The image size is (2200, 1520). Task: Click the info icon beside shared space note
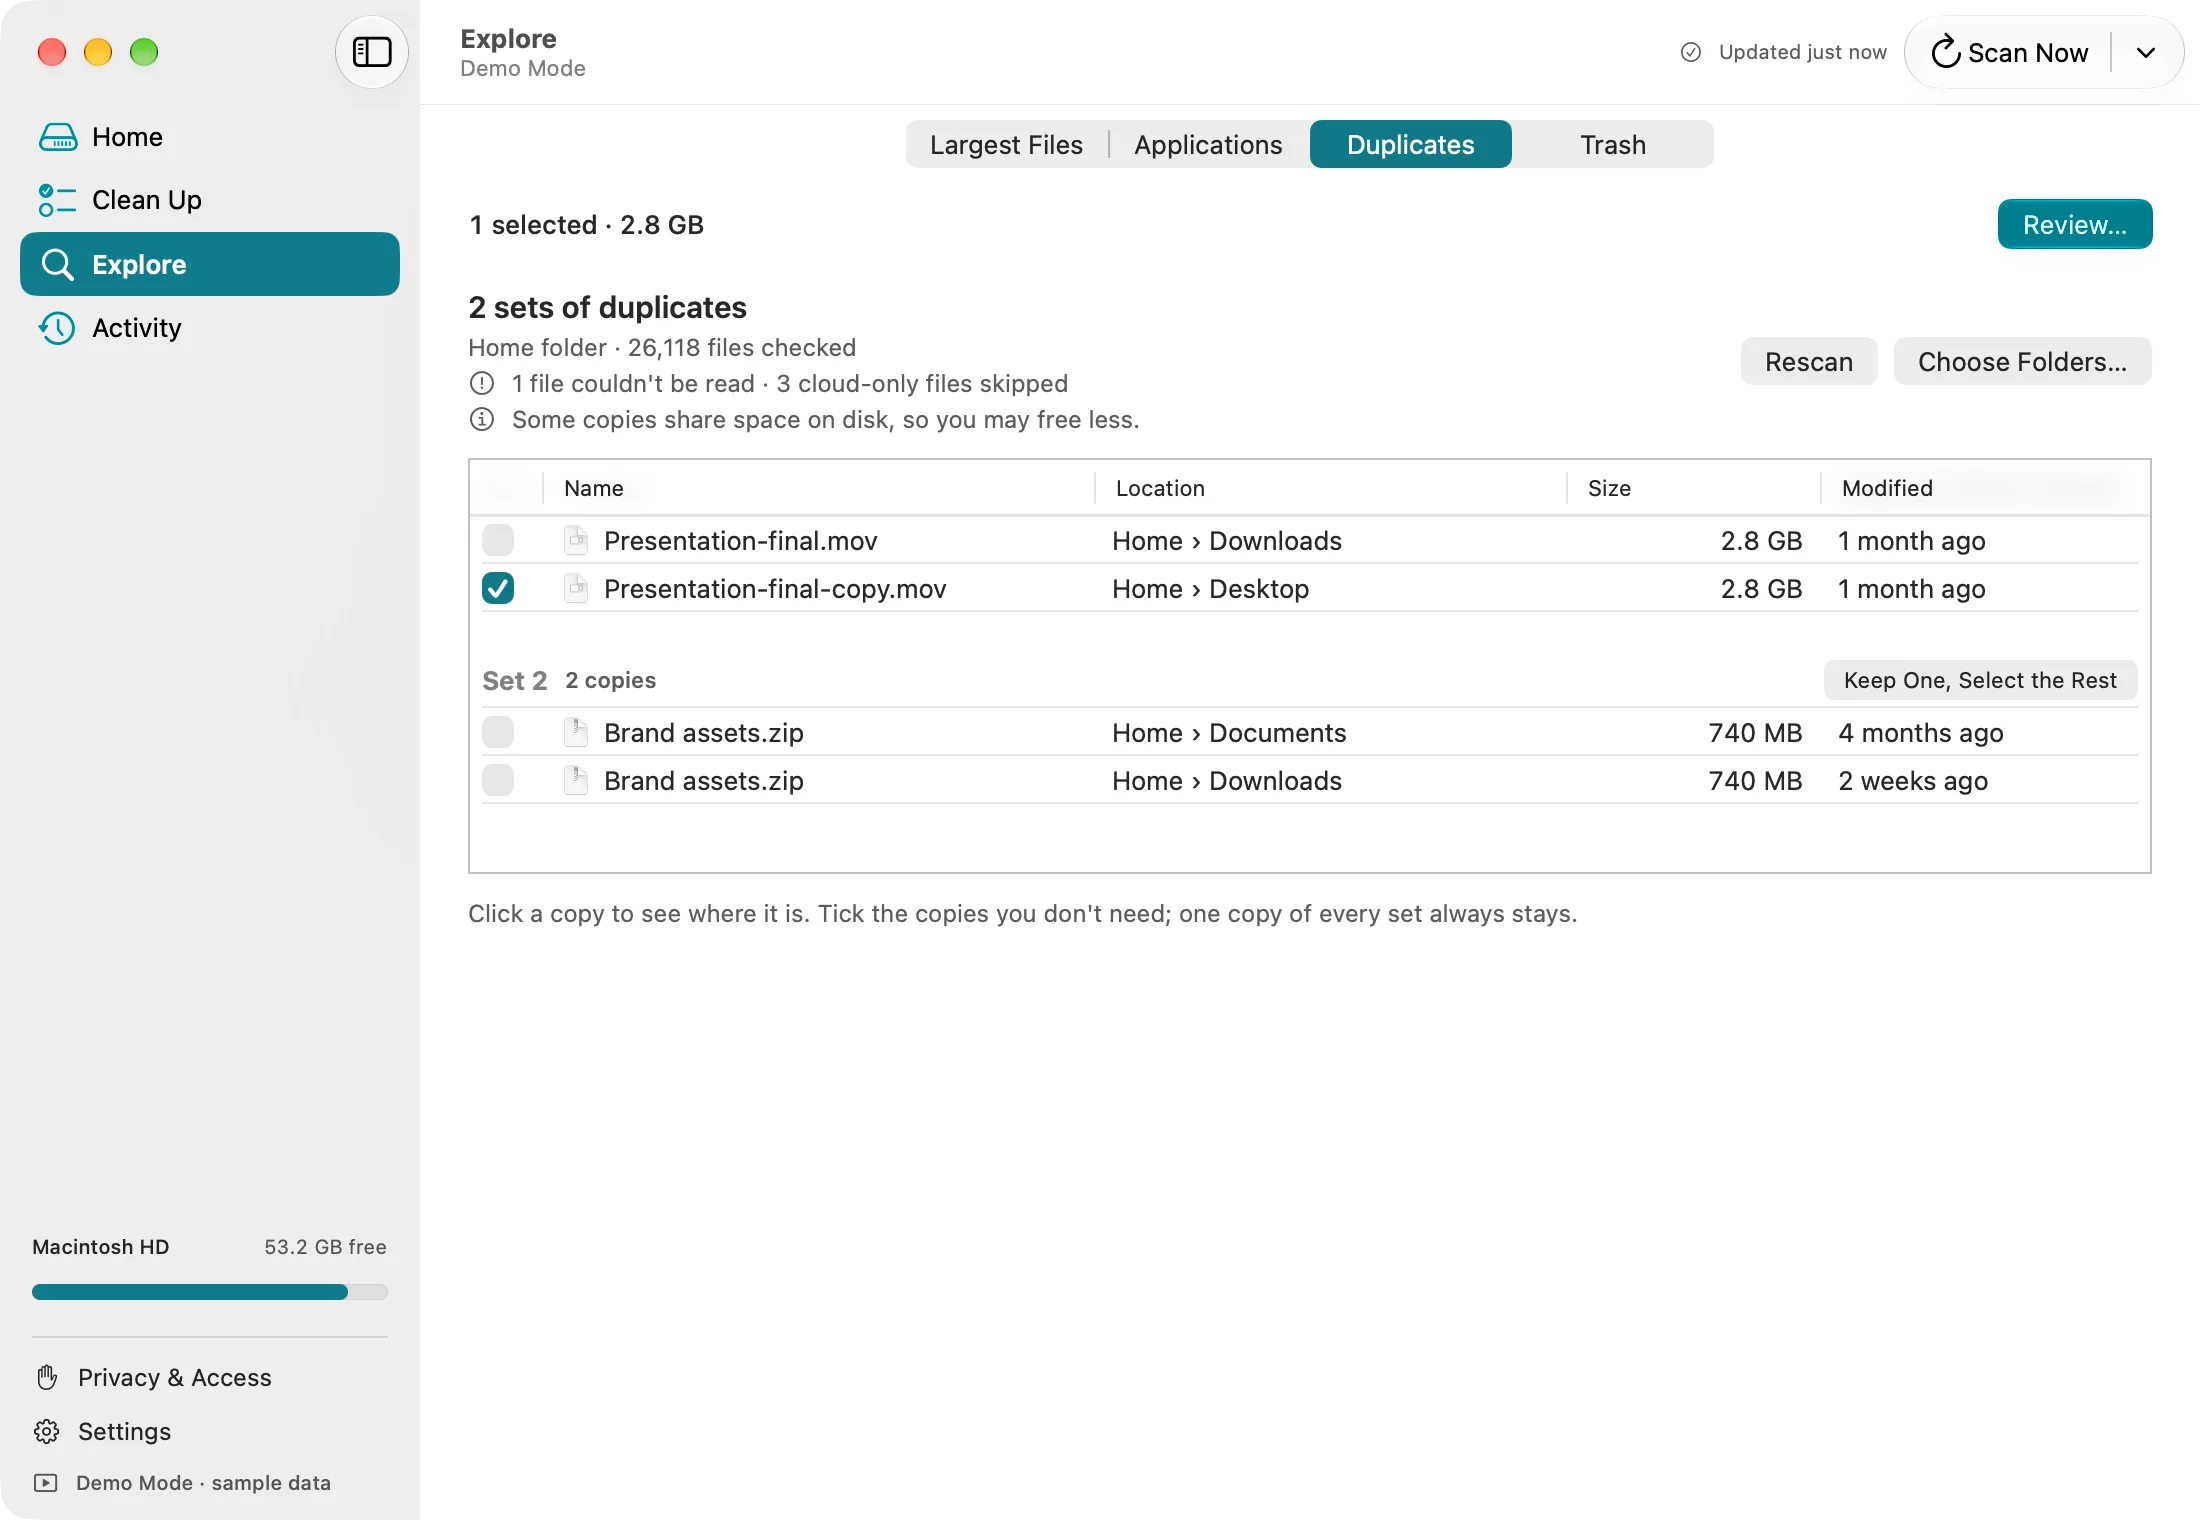[482, 419]
